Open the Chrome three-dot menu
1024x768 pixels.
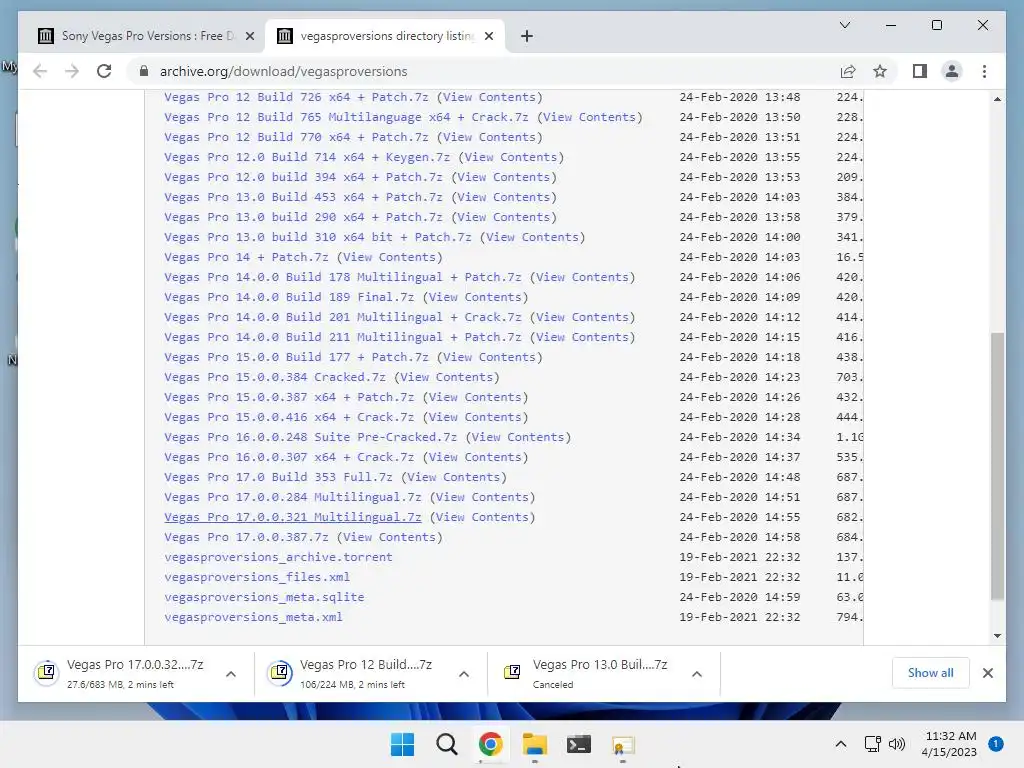click(x=984, y=71)
